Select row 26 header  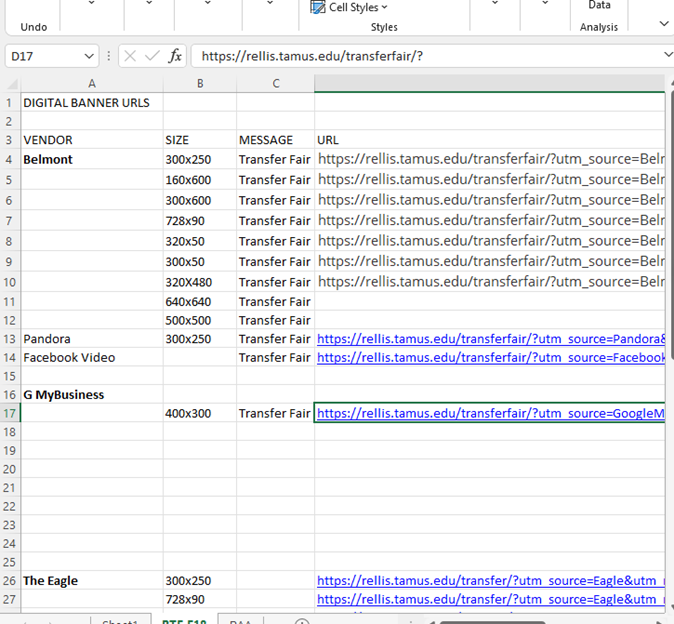click(x=10, y=581)
